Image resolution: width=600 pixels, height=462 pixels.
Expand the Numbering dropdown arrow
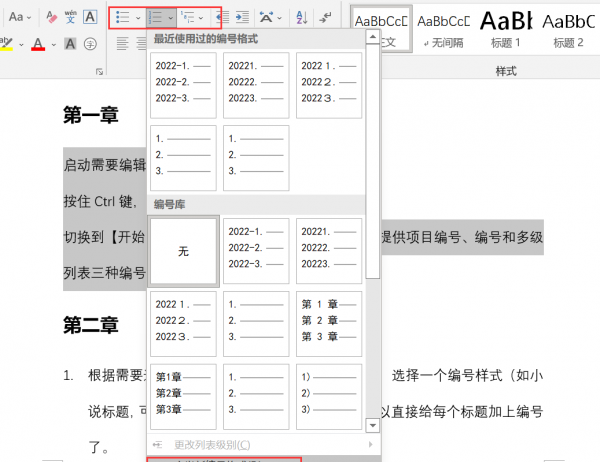tap(171, 18)
